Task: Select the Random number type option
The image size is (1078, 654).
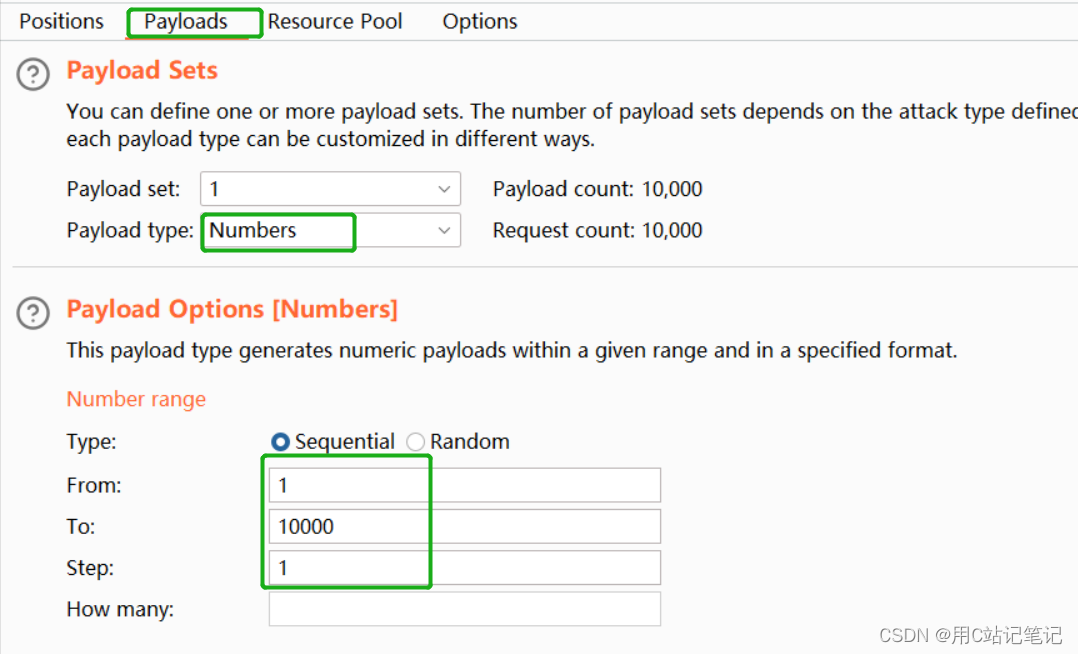Action: point(416,442)
